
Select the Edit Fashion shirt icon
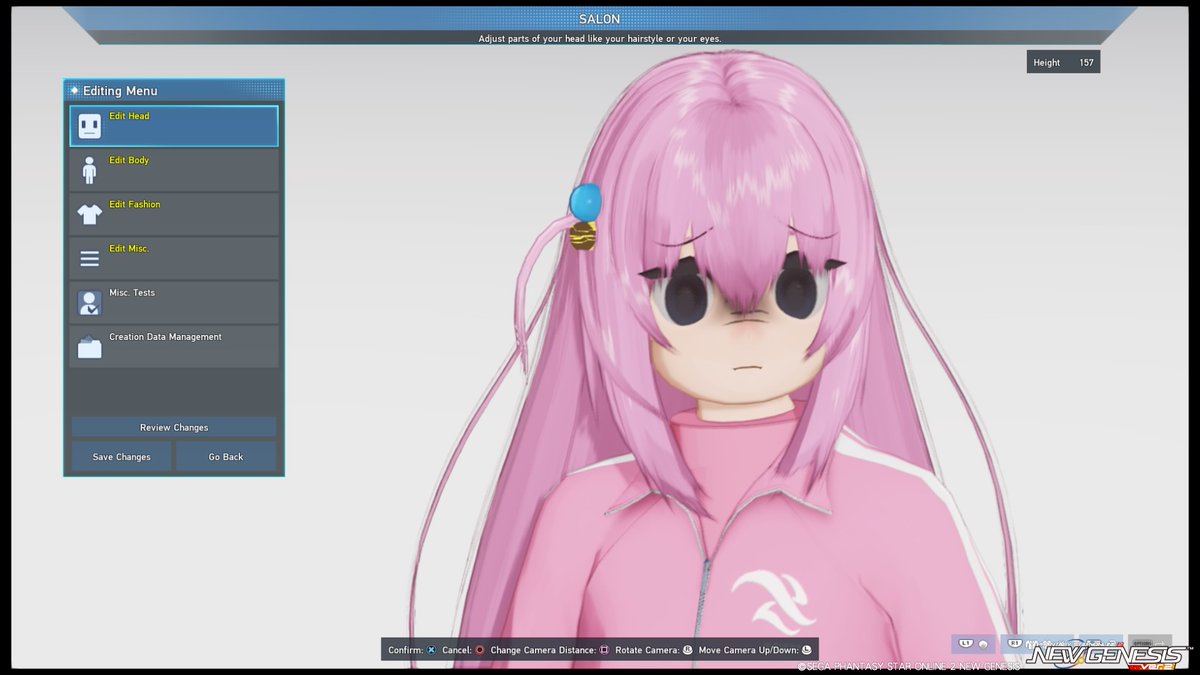coord(88,213)
